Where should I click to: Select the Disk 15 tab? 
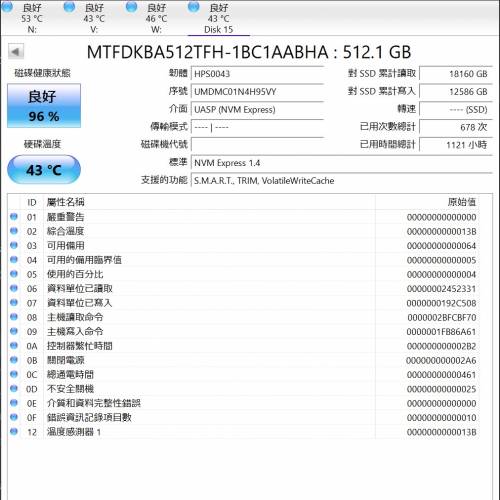219,18
